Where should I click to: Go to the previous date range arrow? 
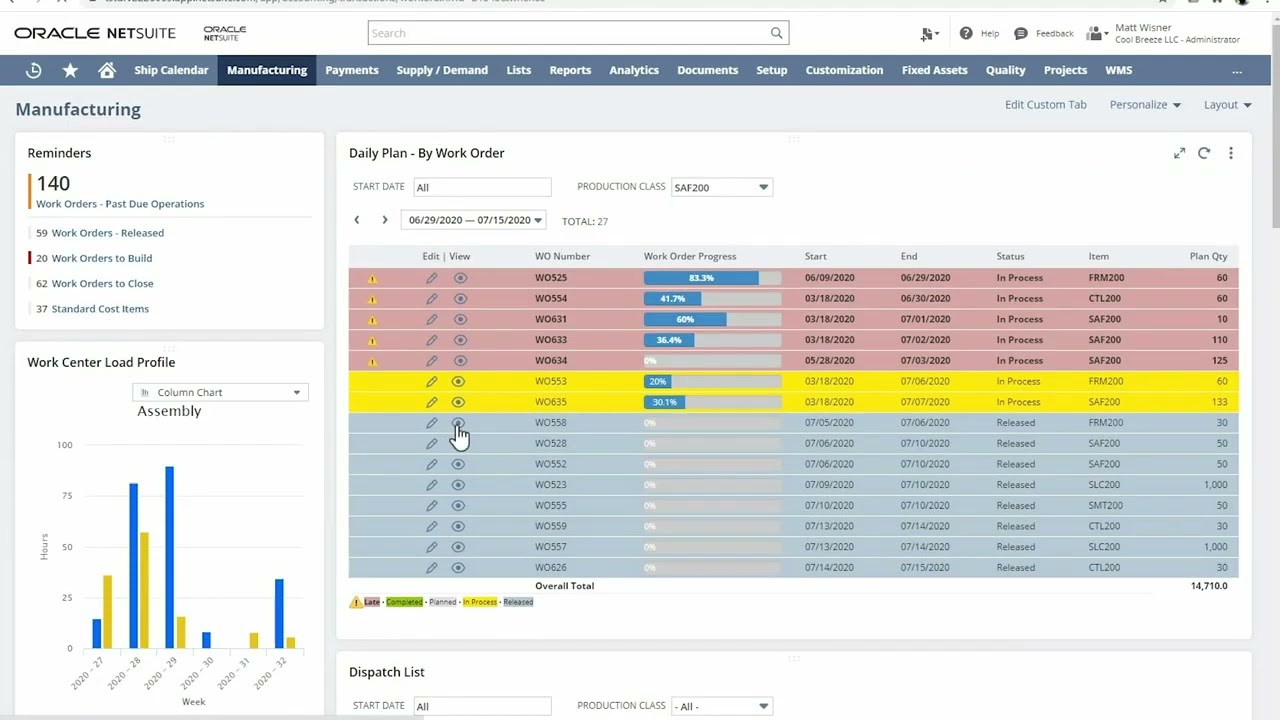(x=357, y=220)
